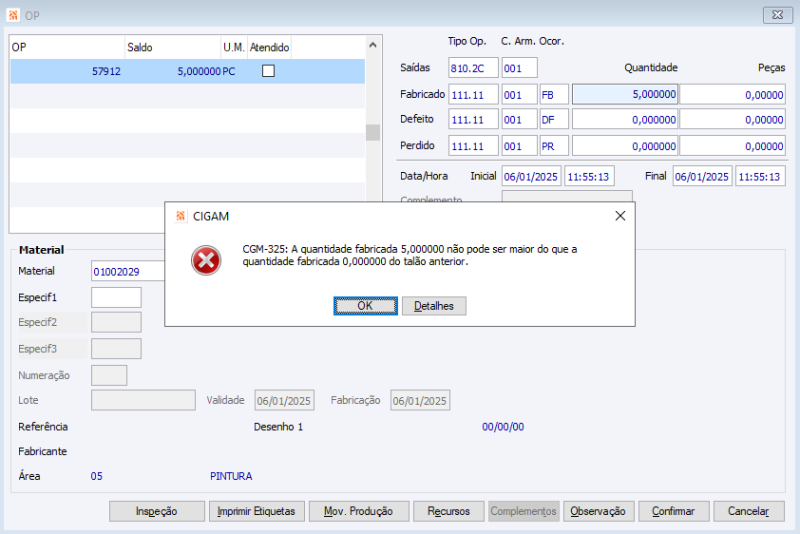The image size is (800, 534).
Task: Open Detalhes of the error message
Action: click(x=434, y=306)
